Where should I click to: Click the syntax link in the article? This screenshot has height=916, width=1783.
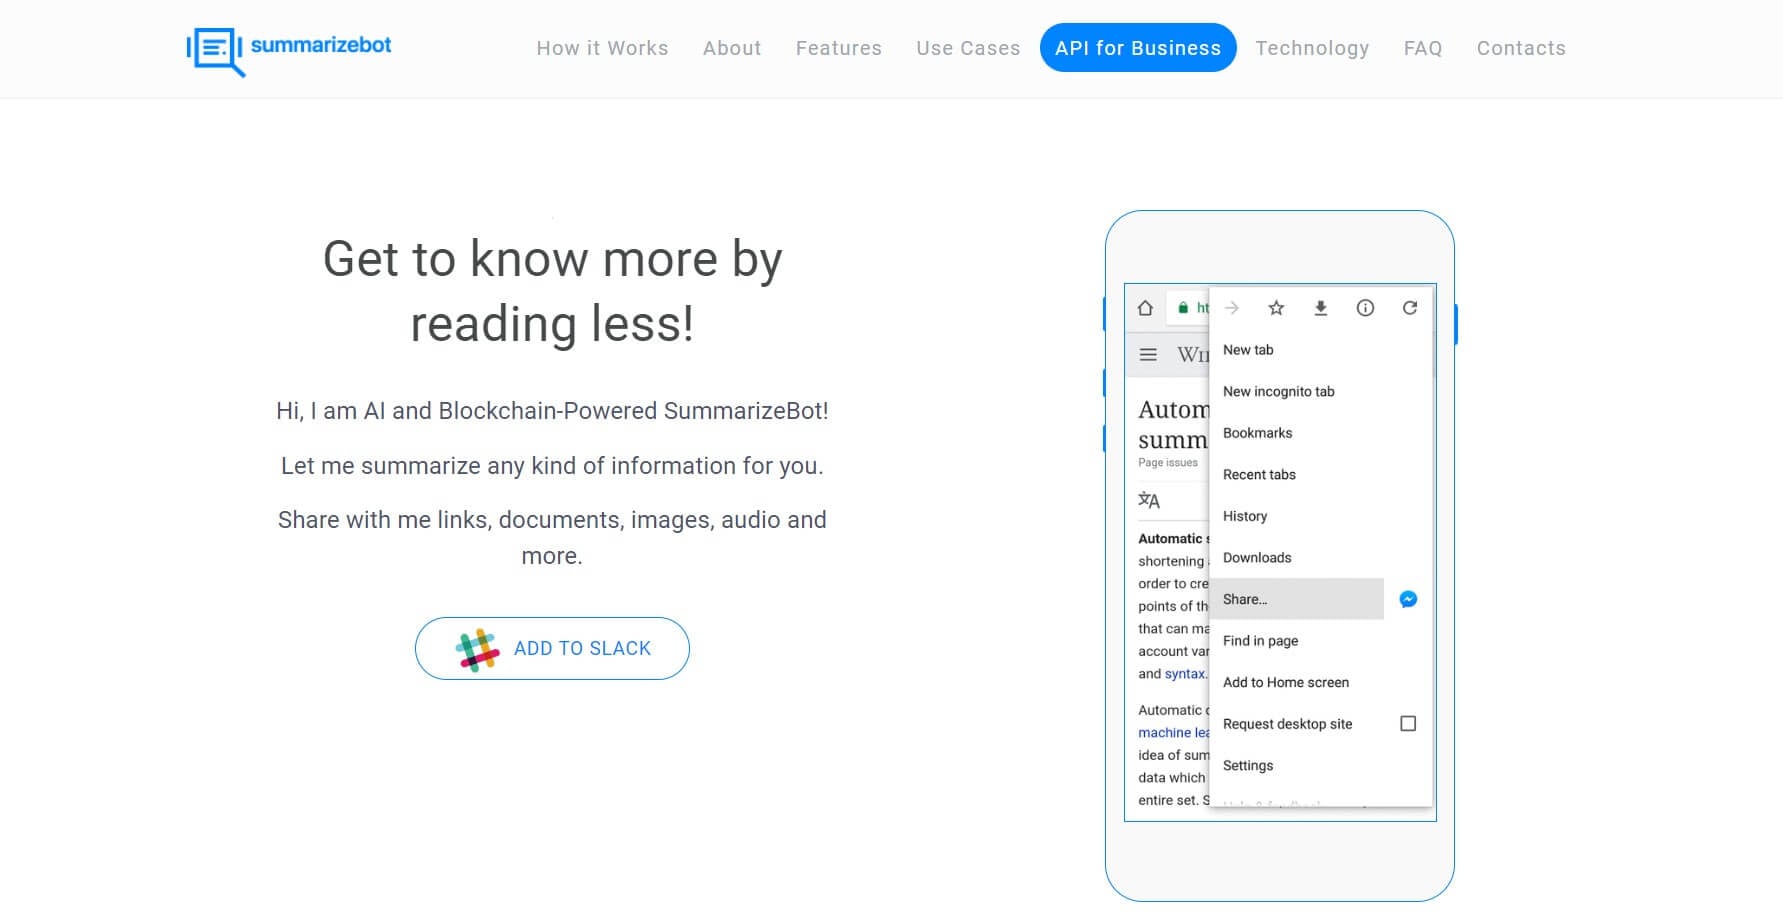click(x=1185, y=674)
